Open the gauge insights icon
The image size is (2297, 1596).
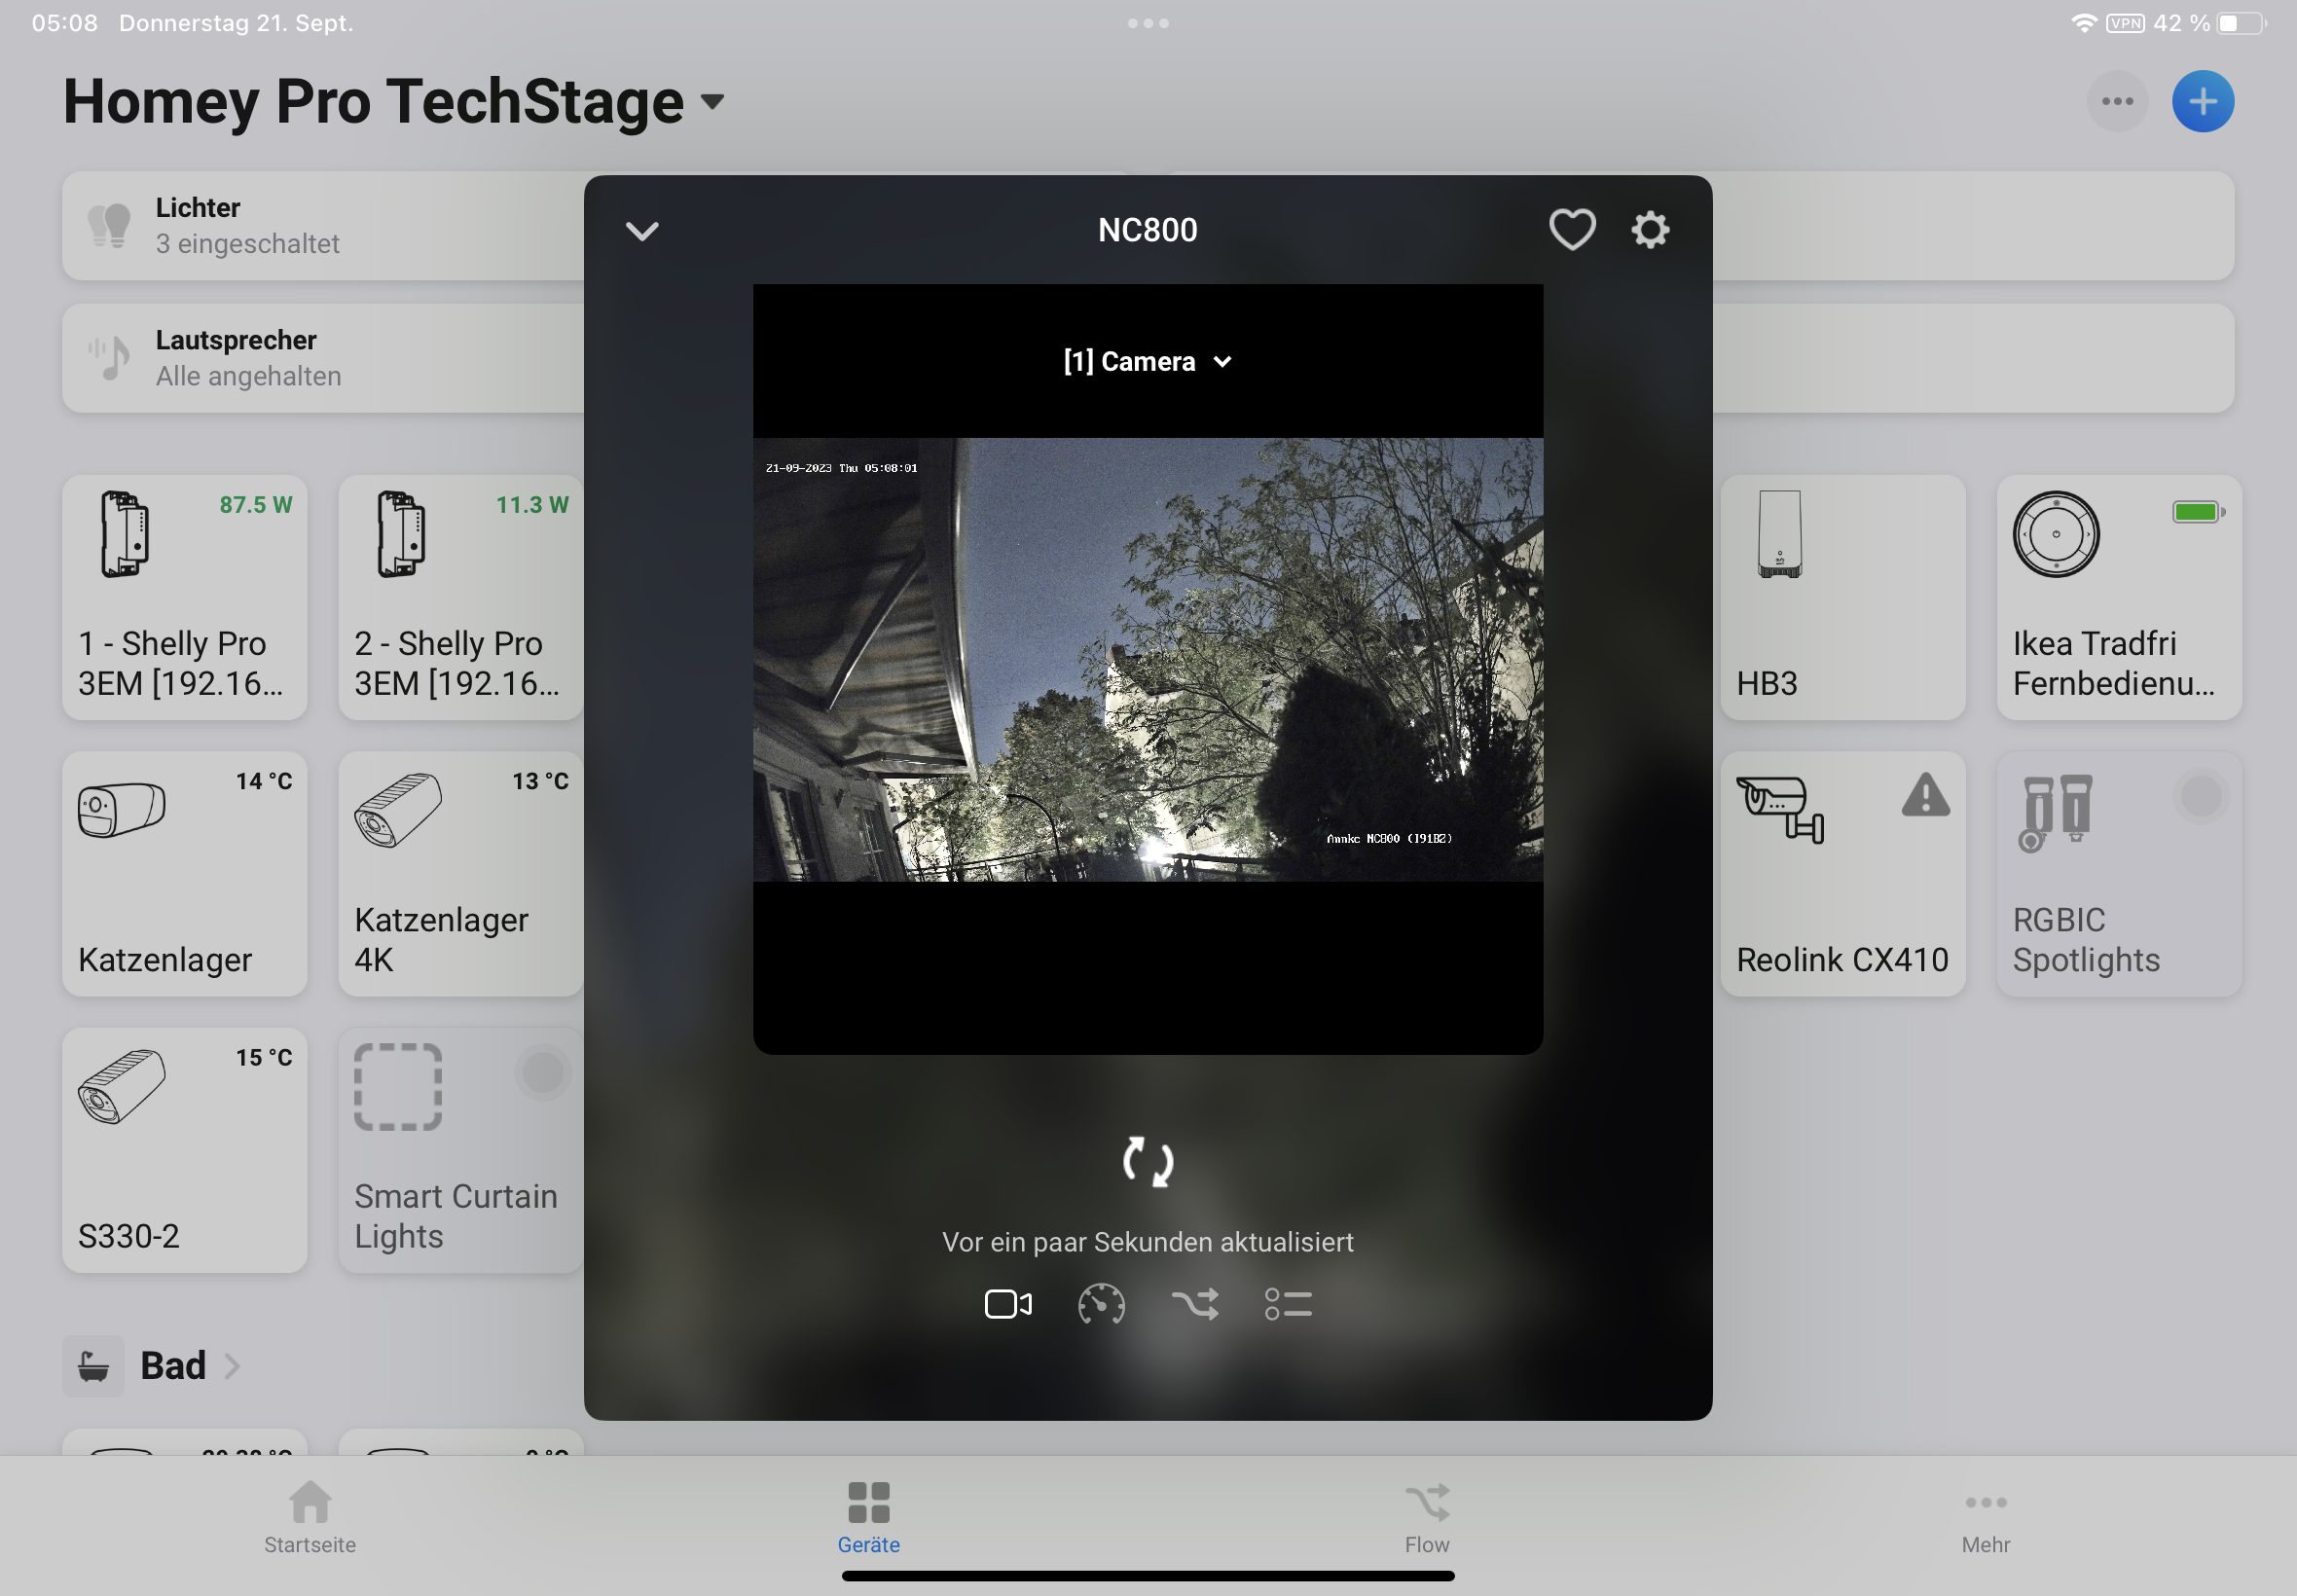click(x=1101, y=1304)
